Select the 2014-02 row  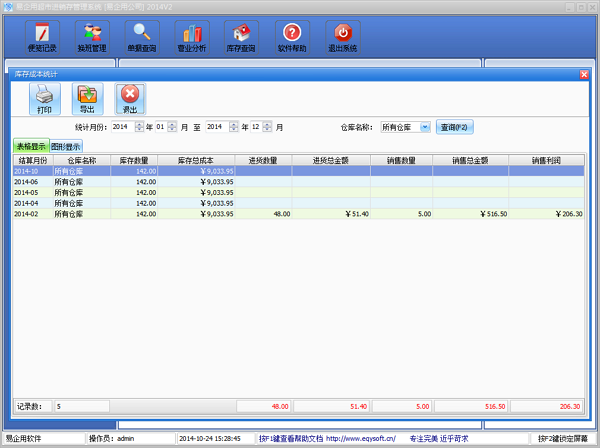pos(298,214)
